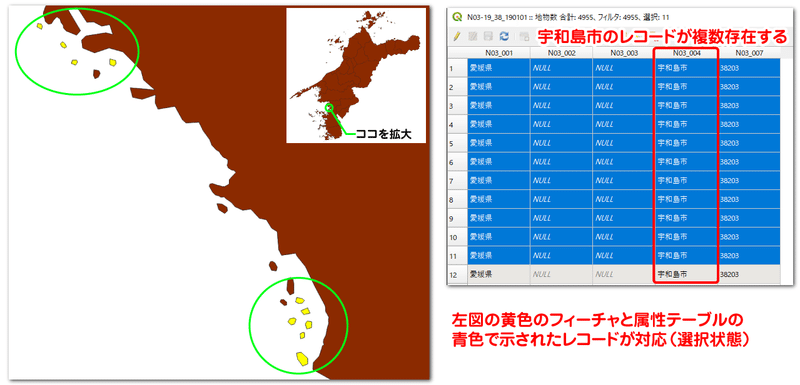This screenshot has width=800, height=385.
Task: Click the save edits floppy icon
Action: [488, 36]
